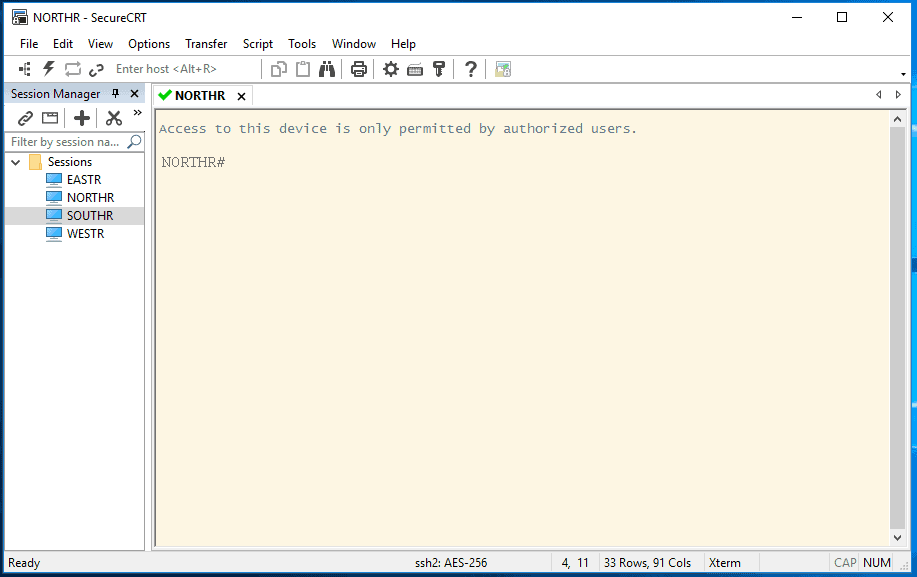Open the Keymap Editor keyboard icon

[x=415, y=70]
